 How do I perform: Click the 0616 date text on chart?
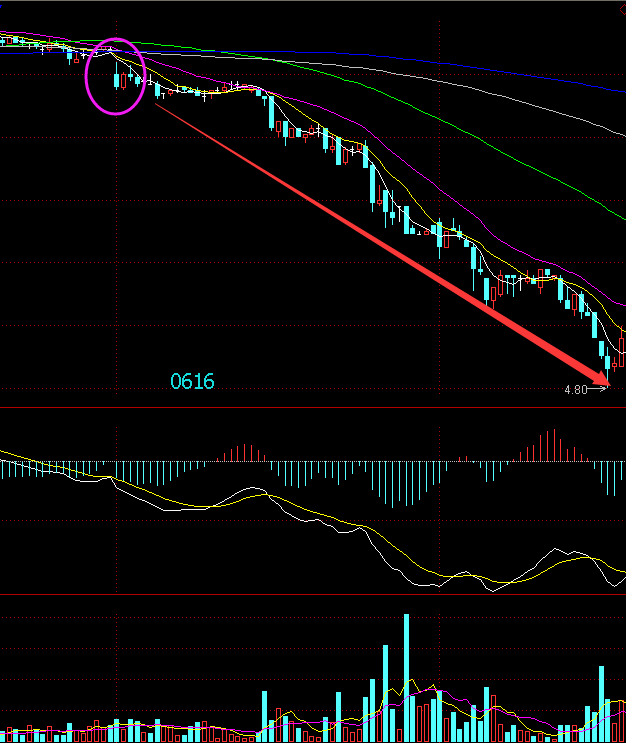(x=192, y=381)
